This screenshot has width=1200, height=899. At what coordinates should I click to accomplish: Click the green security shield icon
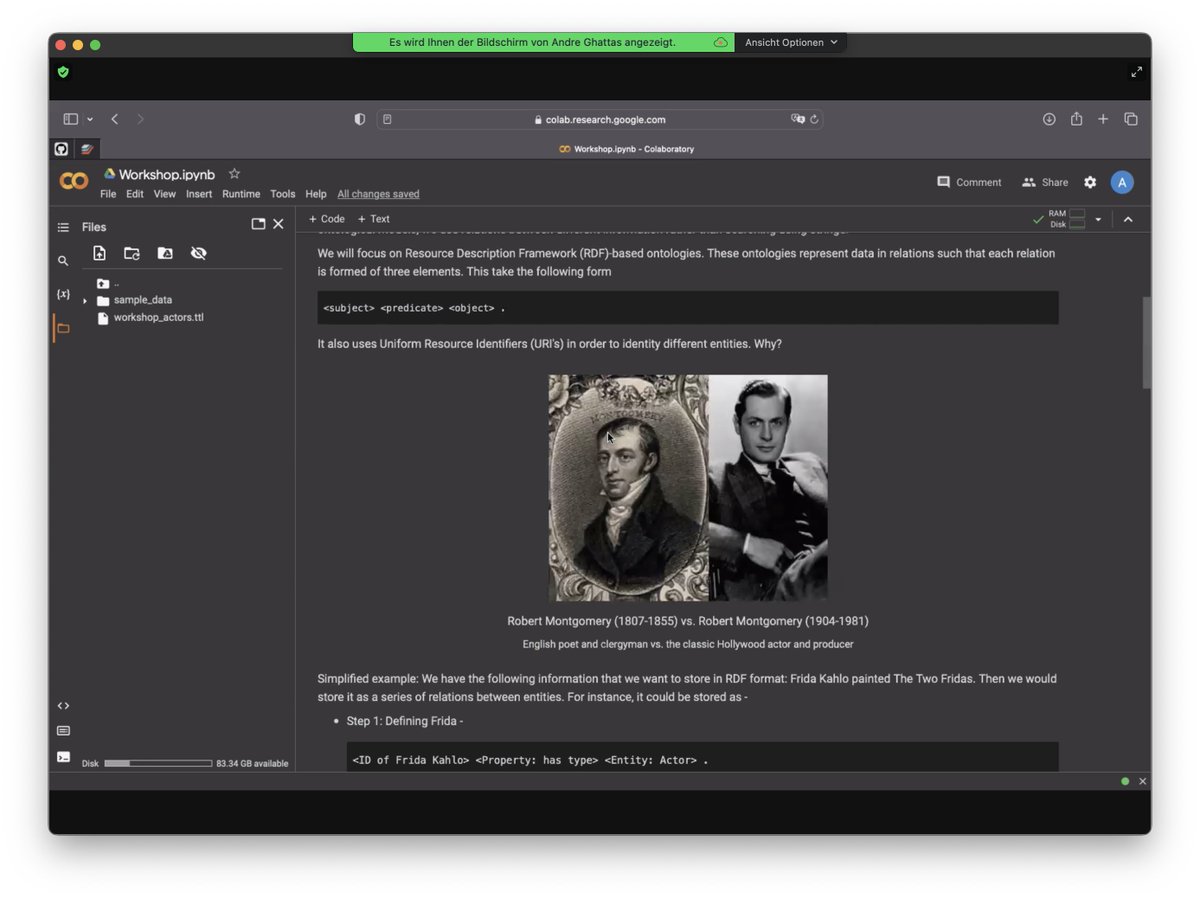point(63,72)
